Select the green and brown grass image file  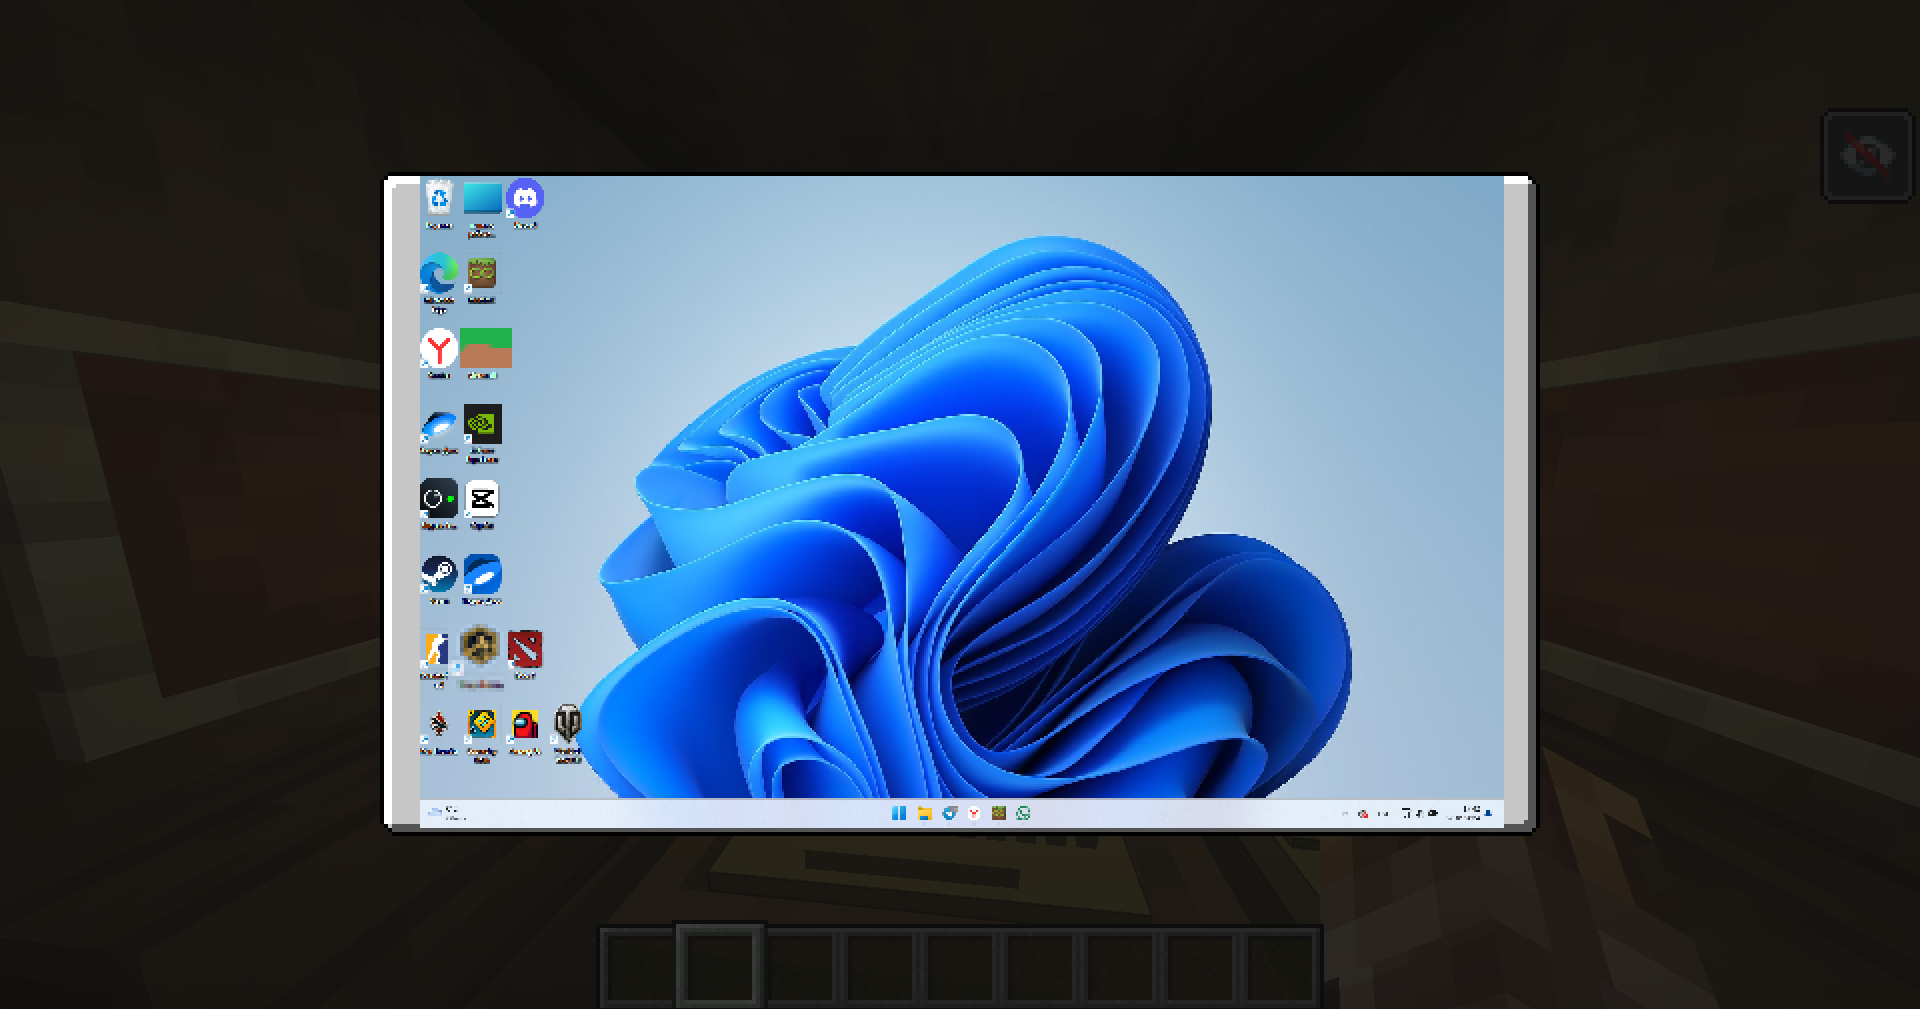(486, 347)
